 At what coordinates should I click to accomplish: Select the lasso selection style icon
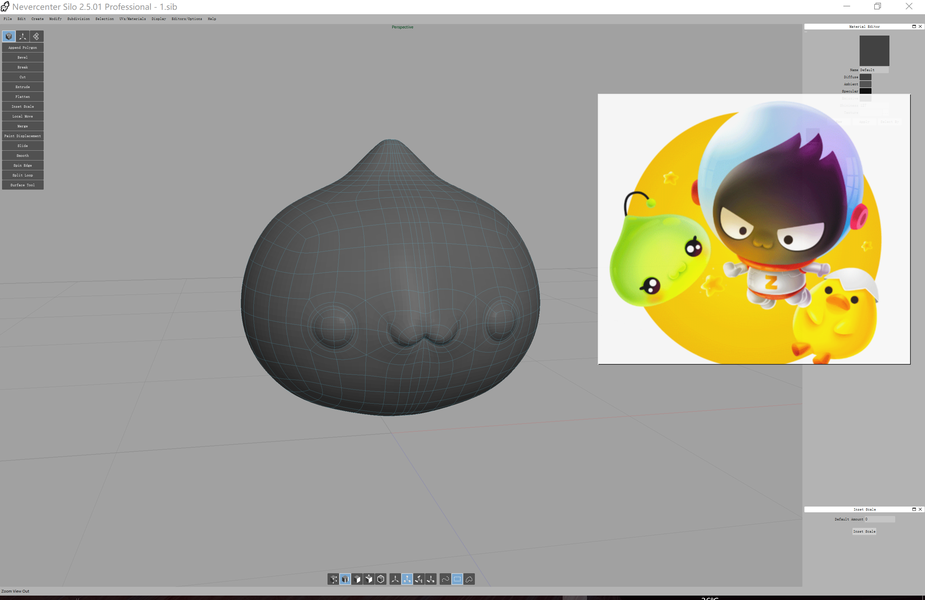coord(469,579)
